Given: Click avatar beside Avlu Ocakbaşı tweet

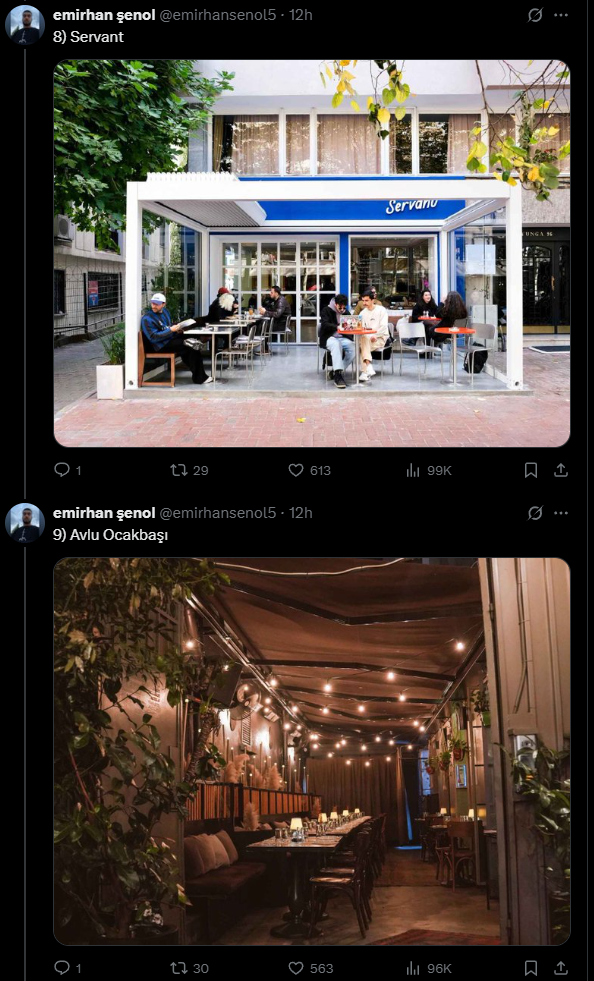Looking at the screenshot, I should (25, 522).
